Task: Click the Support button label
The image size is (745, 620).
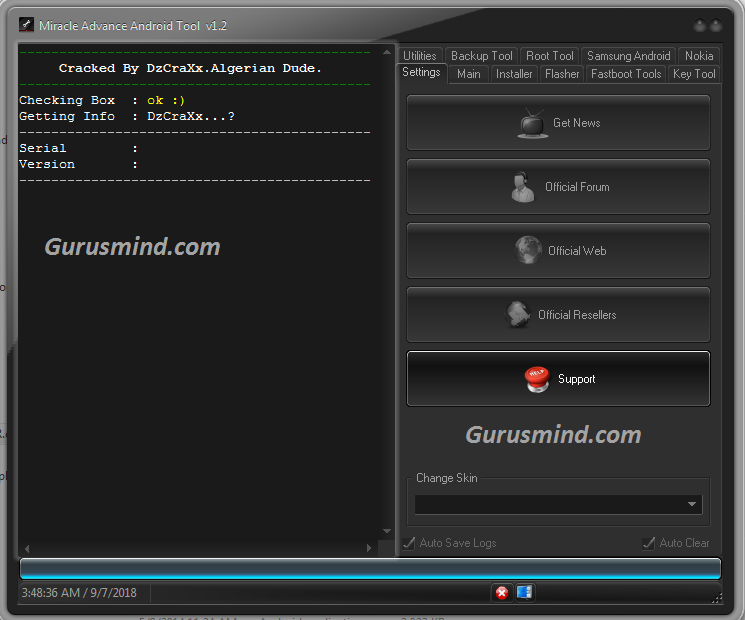Action: (x=576, y=379)
